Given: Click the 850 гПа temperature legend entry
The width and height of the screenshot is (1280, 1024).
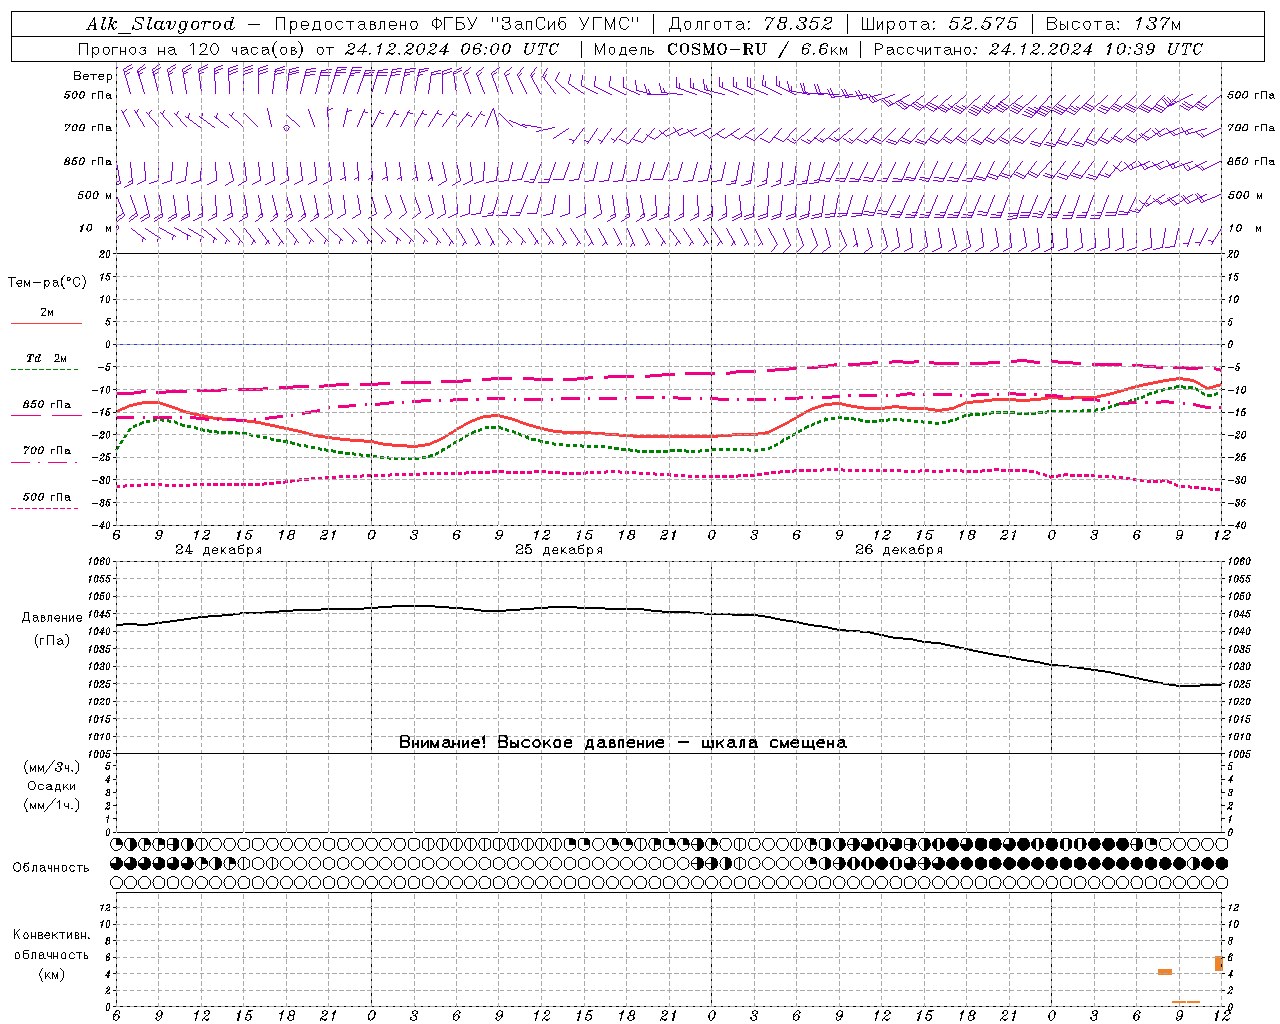Looking at the screenshot, I should pyautogui.click(x=47, y=405).
